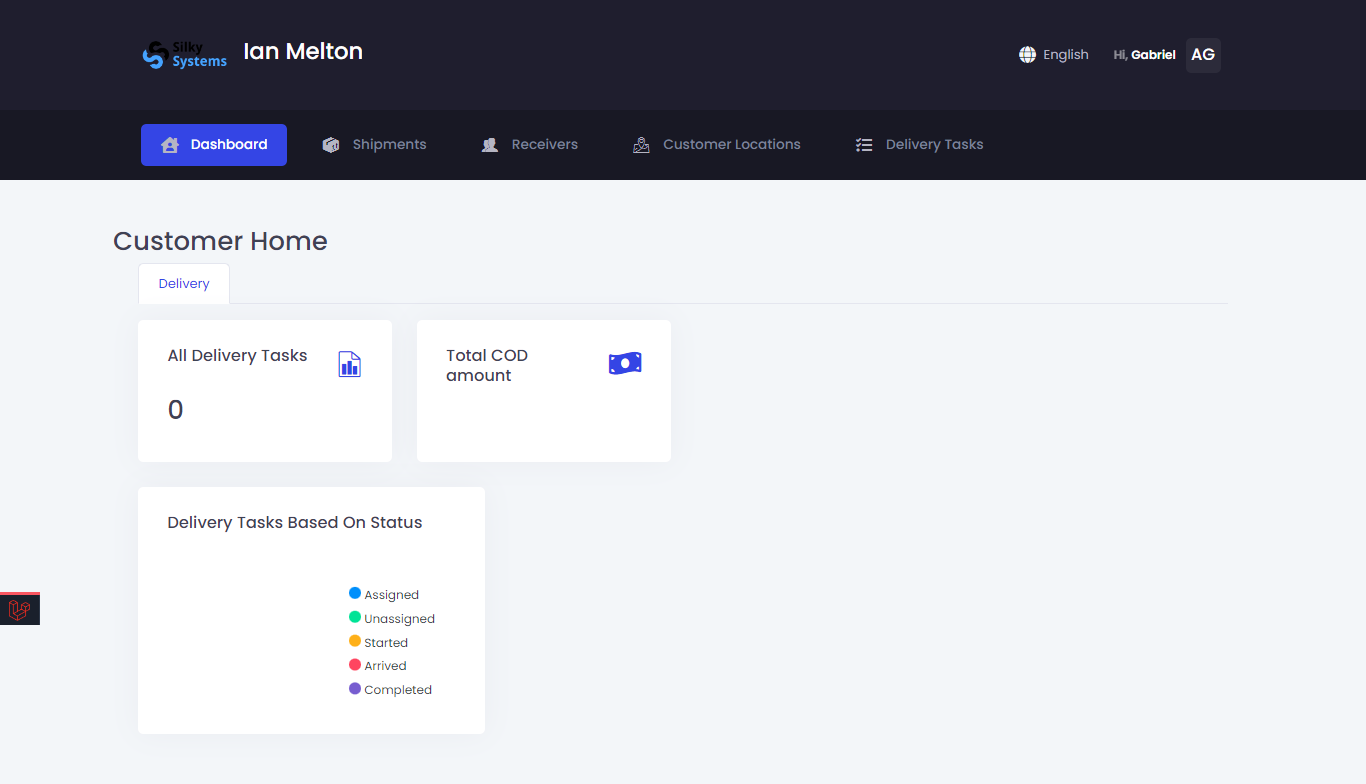Screen dimensions: 1366x784
Task: Click the bar chart icon on All Delivery Tasks
Action: coord(349,364)
